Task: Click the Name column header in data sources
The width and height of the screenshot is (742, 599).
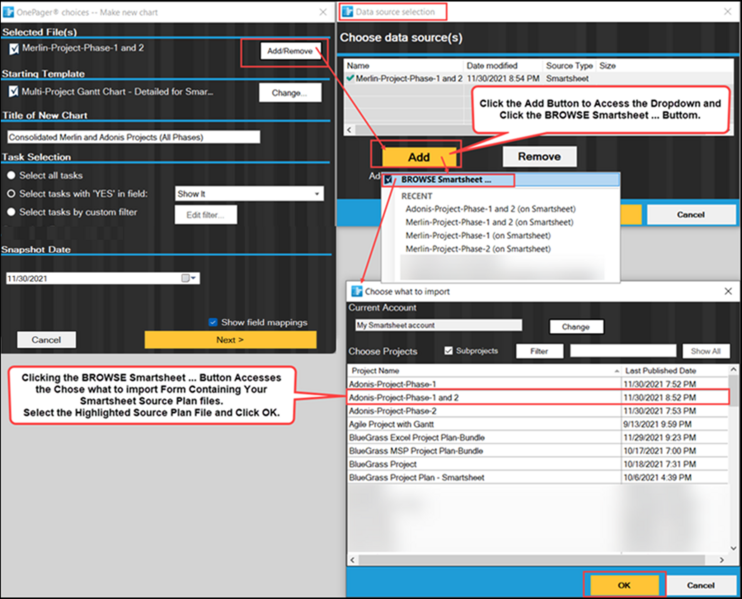Action: point(404,66)
